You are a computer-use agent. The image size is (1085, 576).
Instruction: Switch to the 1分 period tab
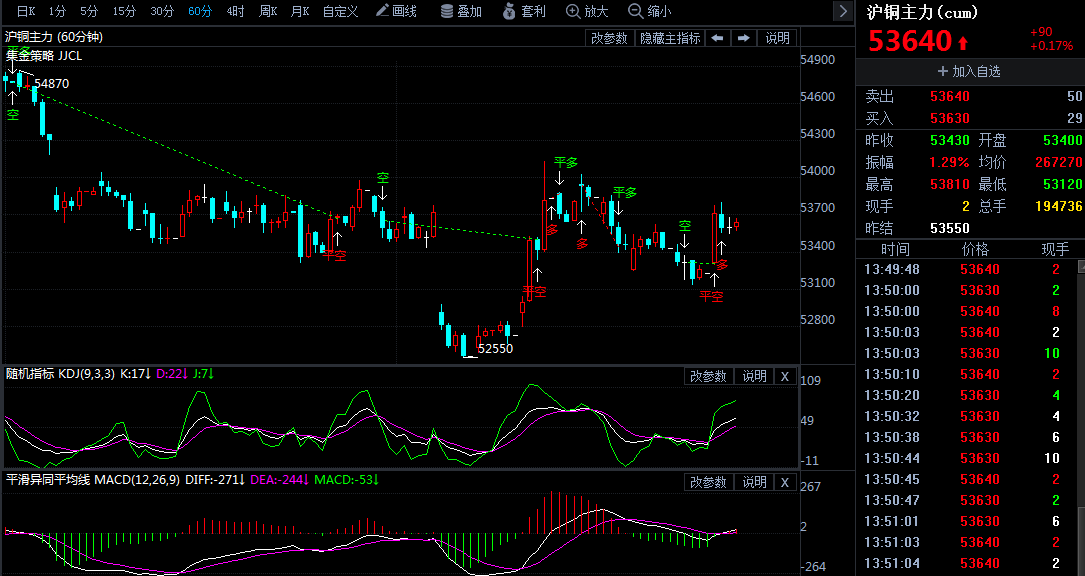[x=57, y=11]
